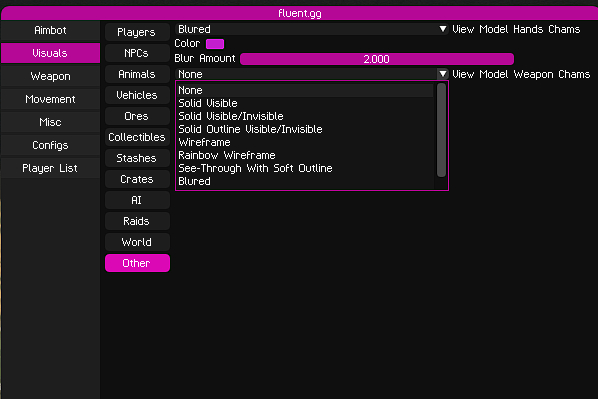This screenshot has width=598, height=399.
Task: Select the Crates category
Action: (x=137, y=179)
